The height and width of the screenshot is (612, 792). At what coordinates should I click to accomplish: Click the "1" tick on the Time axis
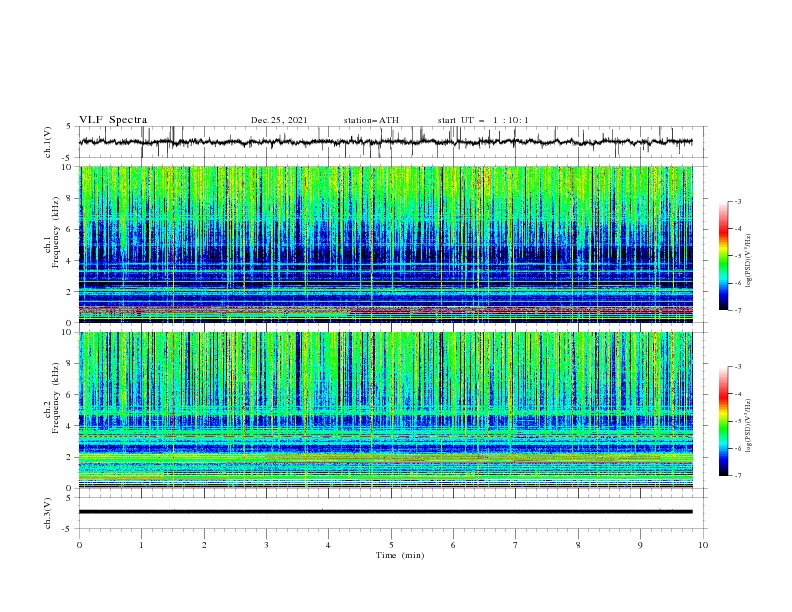tap(141, 545)
